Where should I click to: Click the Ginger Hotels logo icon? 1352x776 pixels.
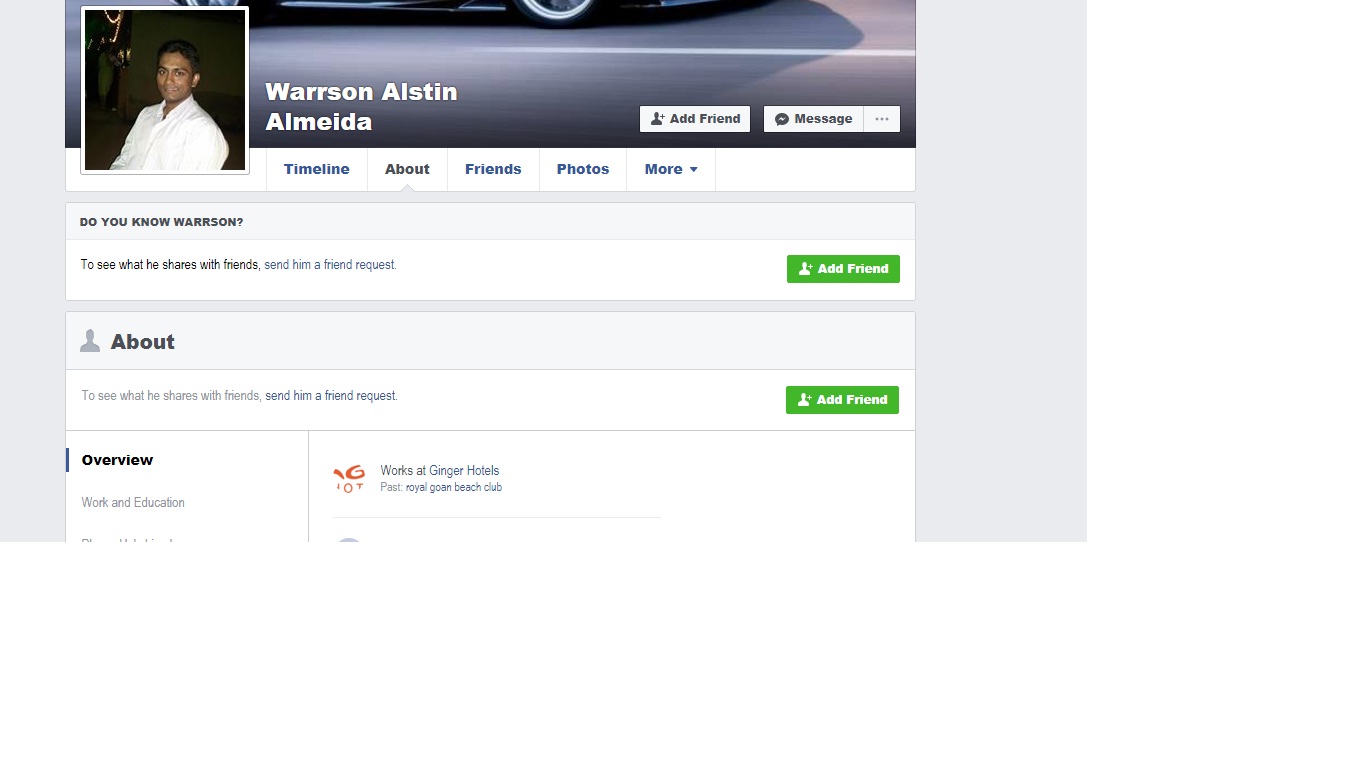[349, 479]
